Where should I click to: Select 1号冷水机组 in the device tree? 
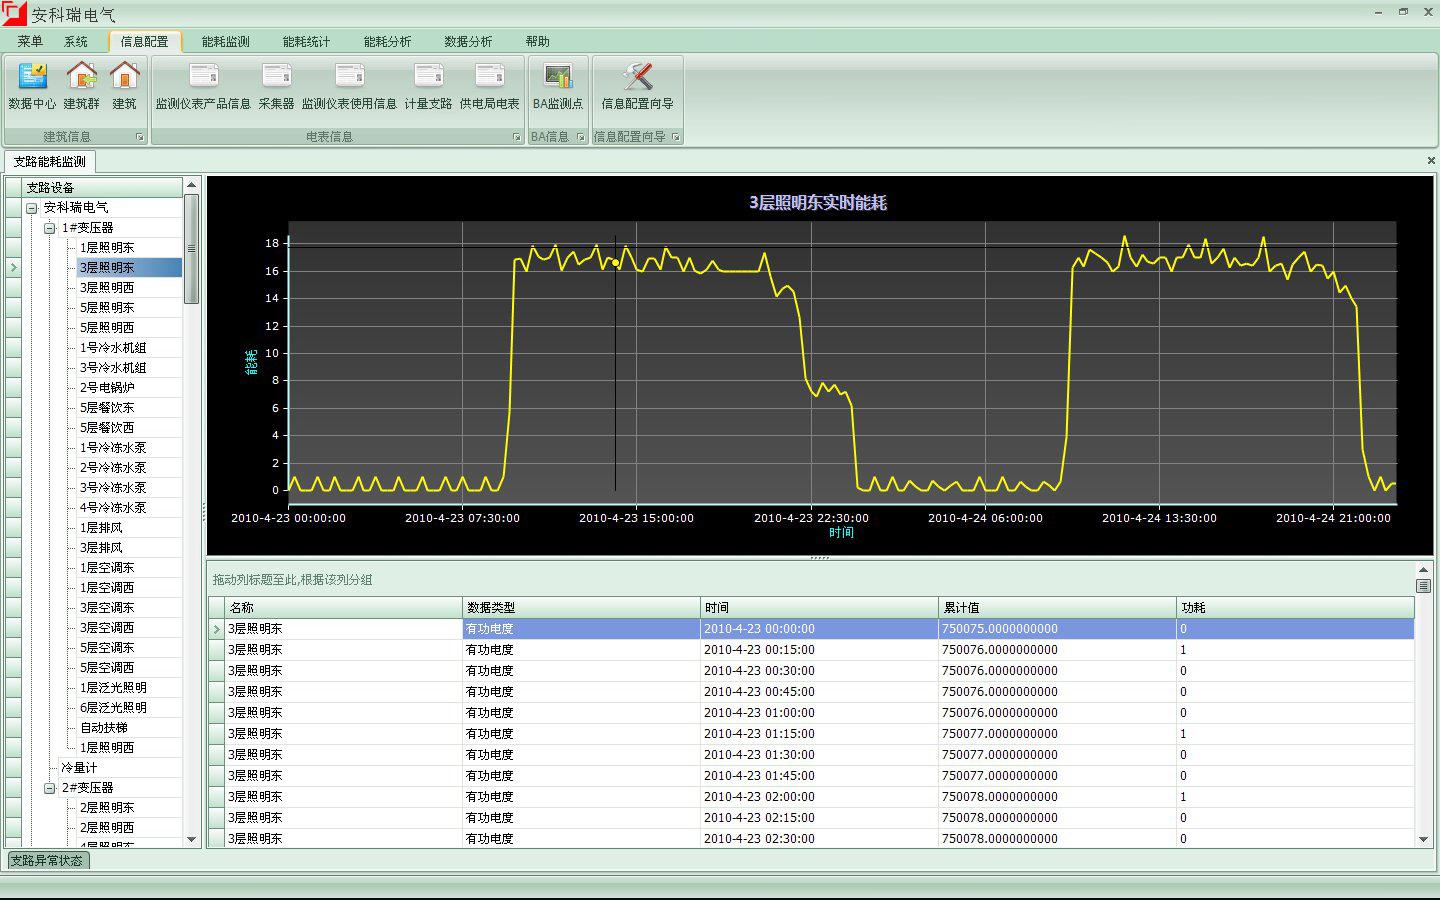(113, 348)
